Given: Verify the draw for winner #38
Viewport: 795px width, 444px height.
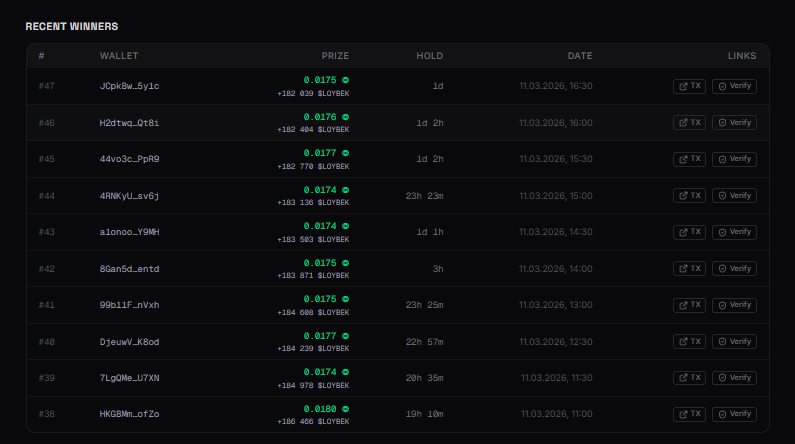Looking at the screenshot, I should pyautogui.click(x=734, y=414).
